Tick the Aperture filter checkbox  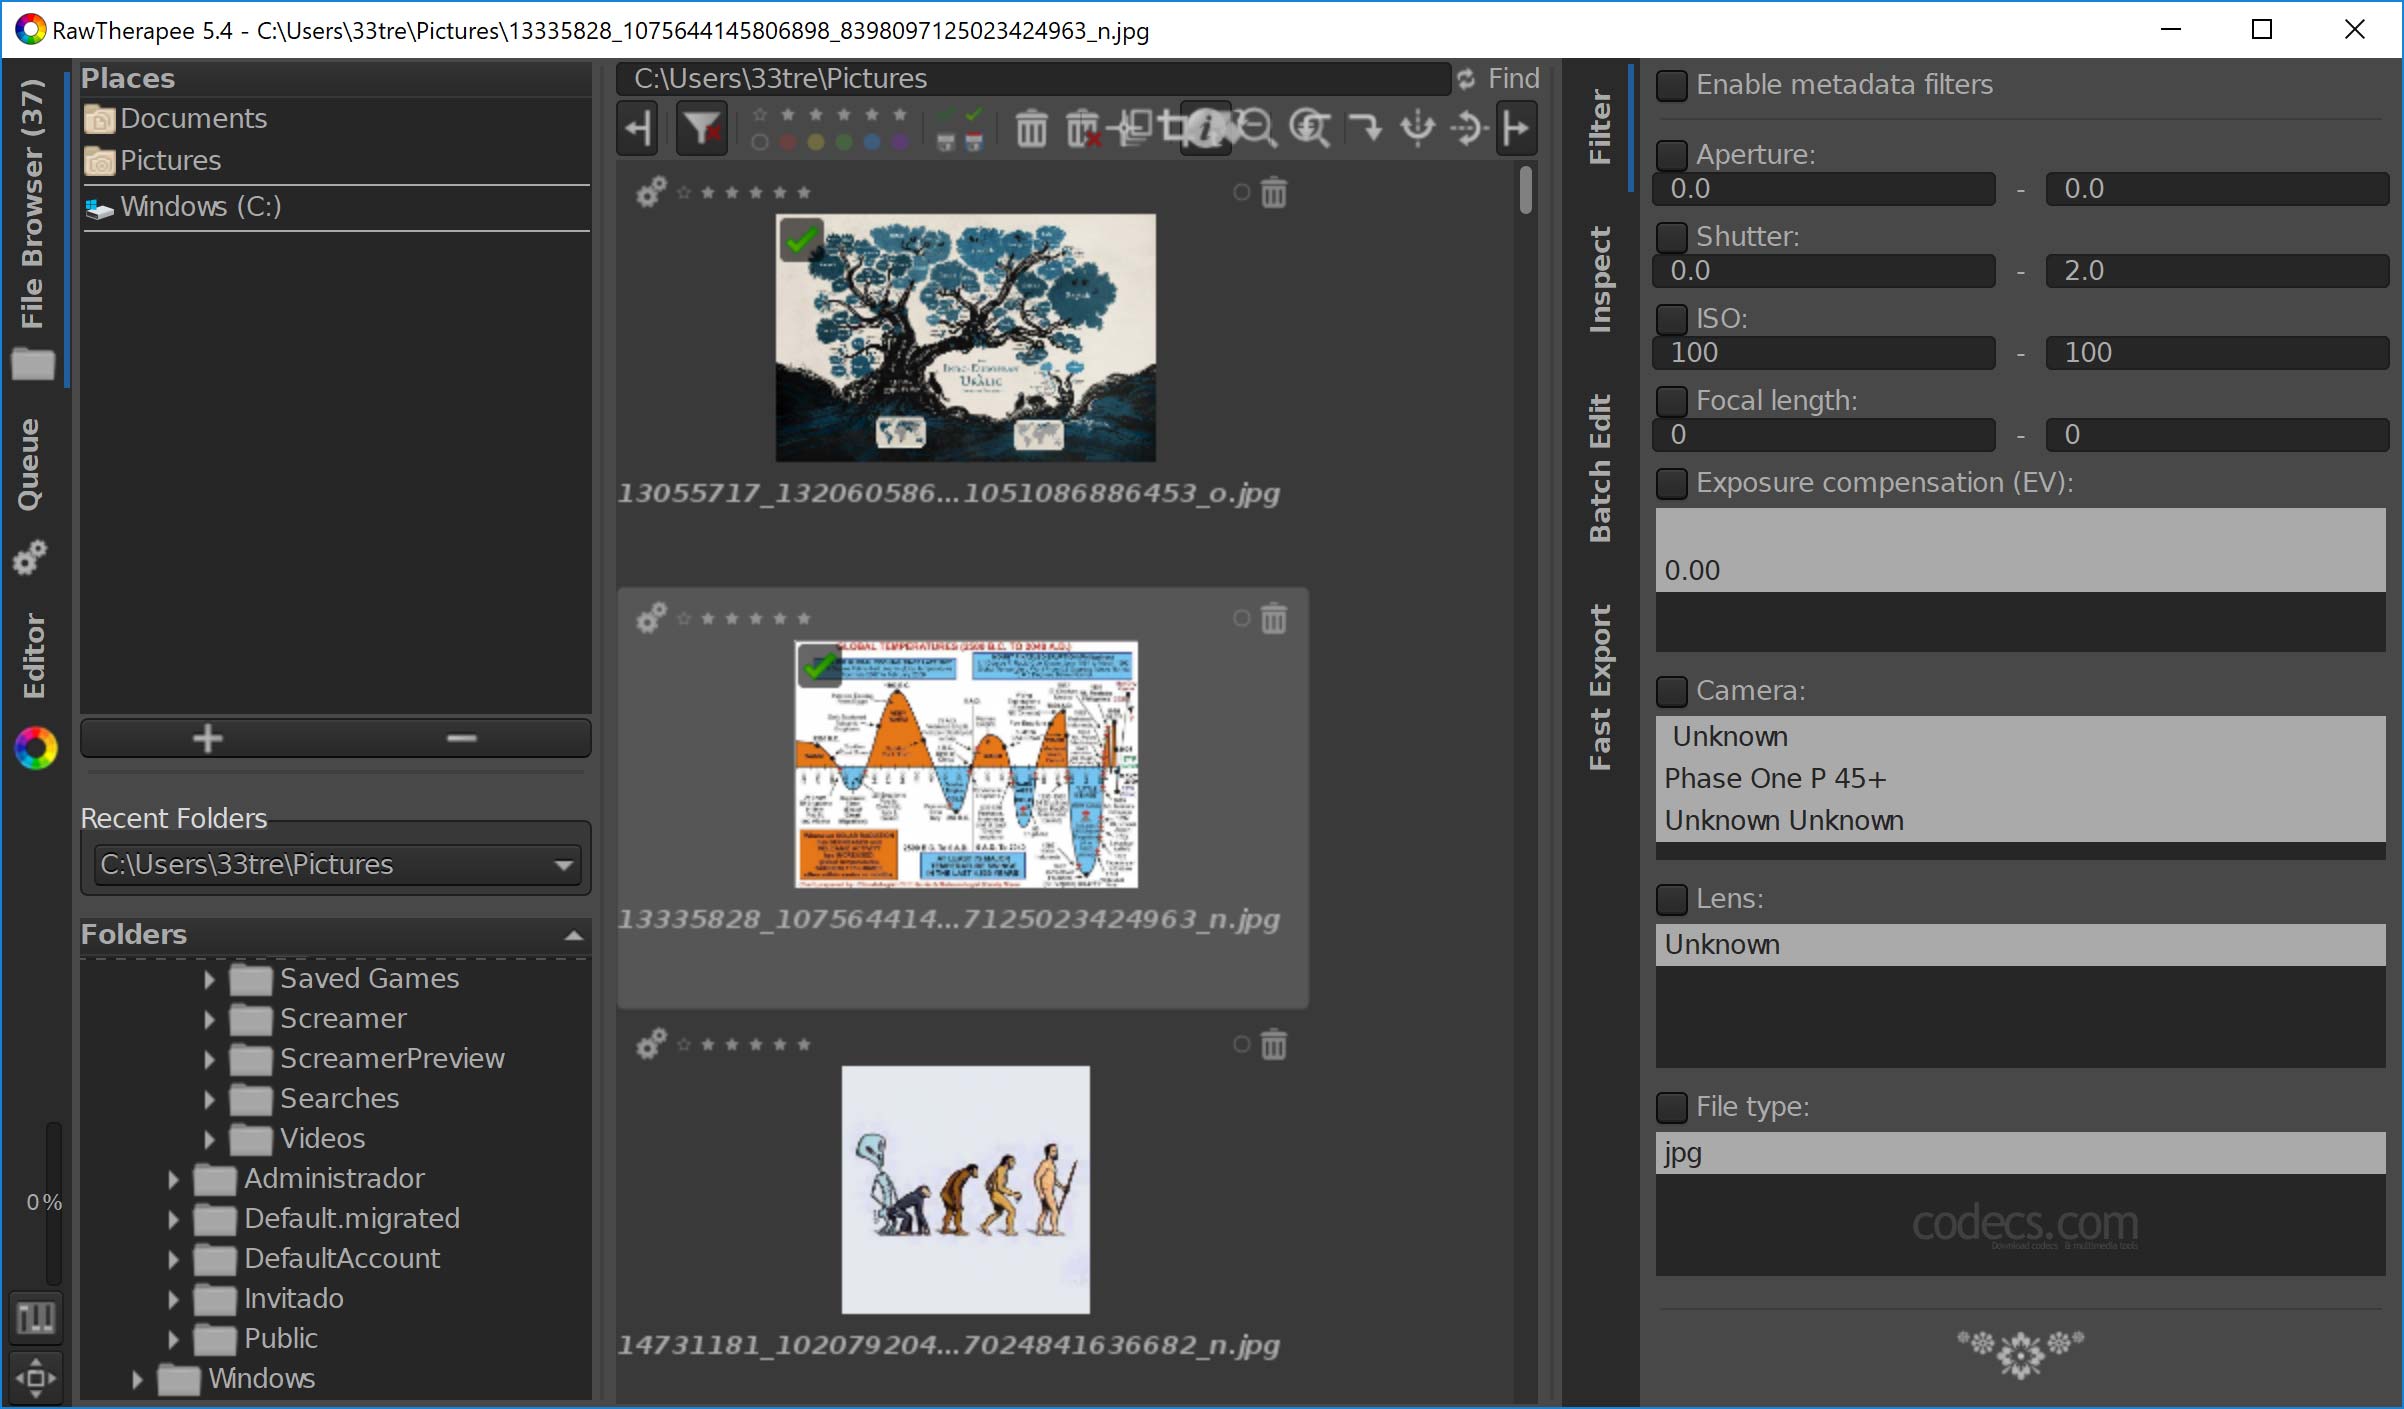click(x=1671, y=155)
